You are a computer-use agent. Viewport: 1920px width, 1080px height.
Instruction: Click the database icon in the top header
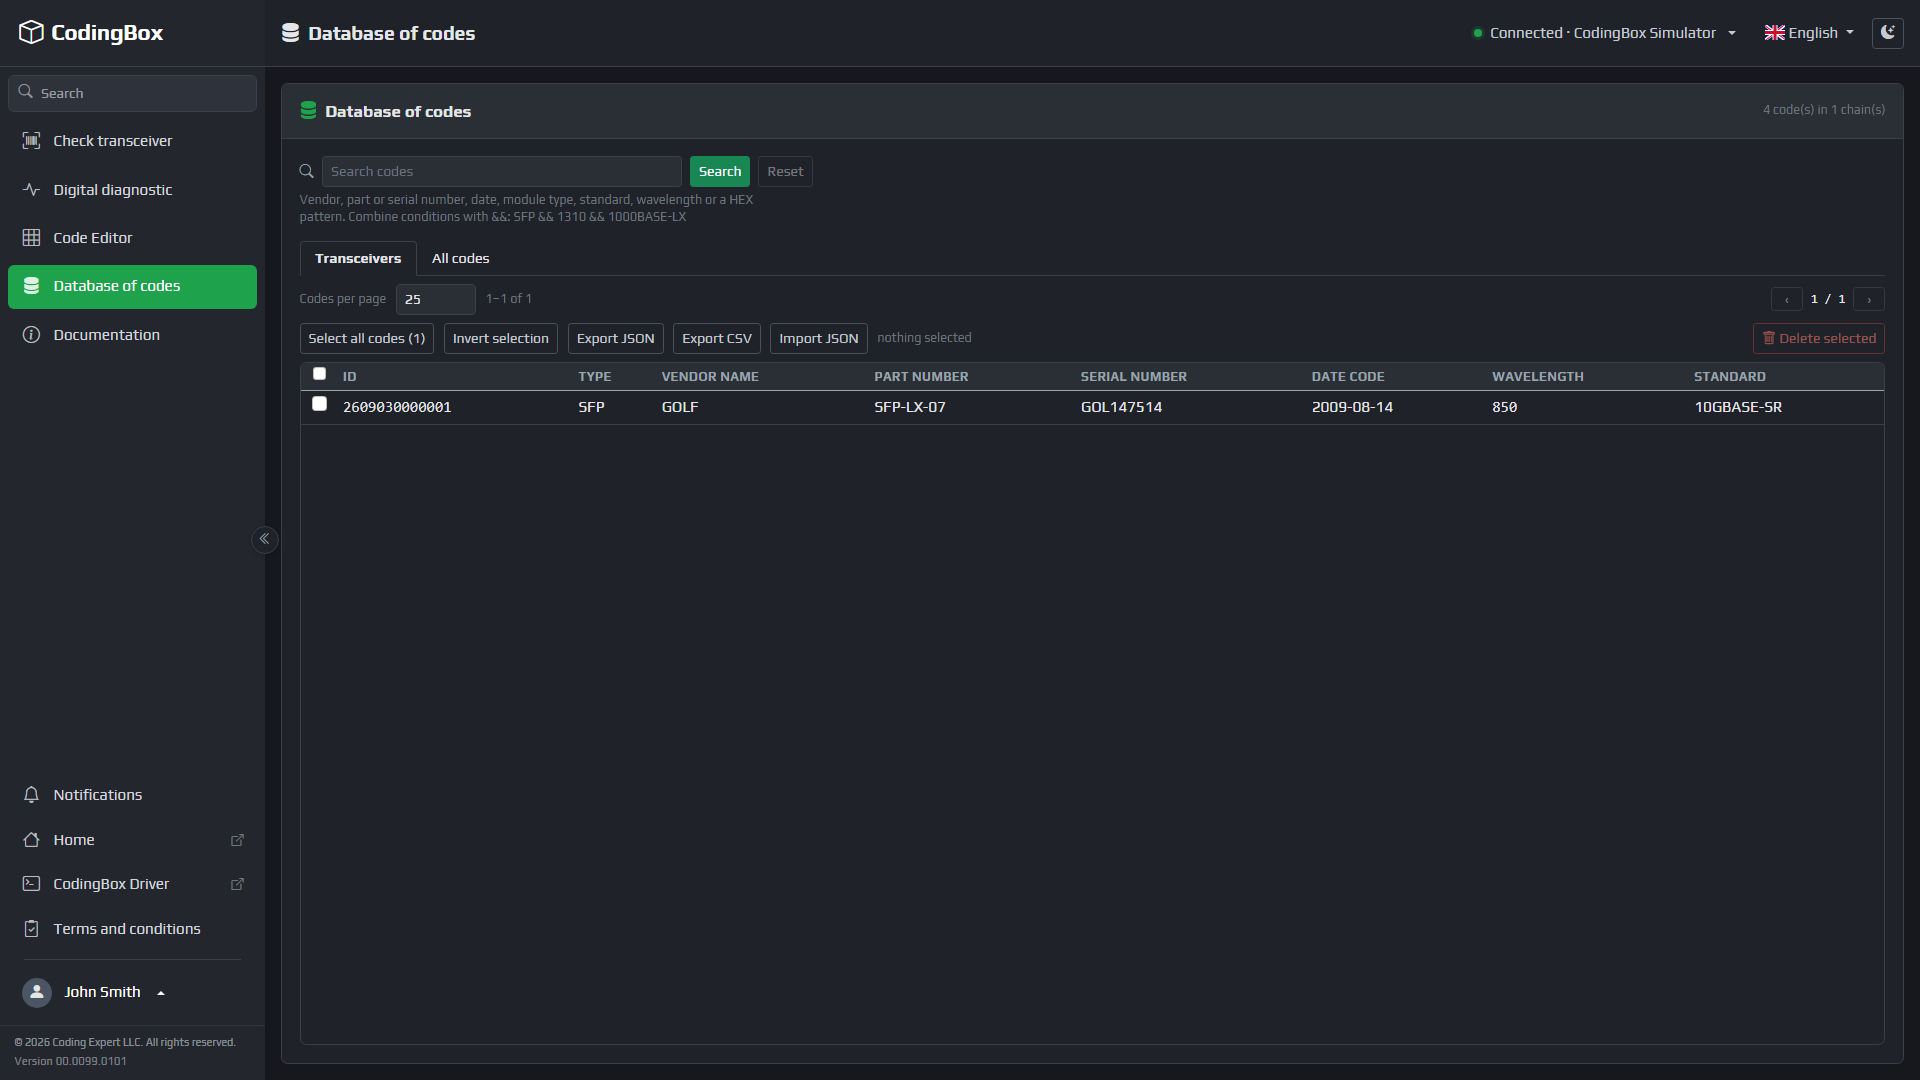click(x=291, y=33)
